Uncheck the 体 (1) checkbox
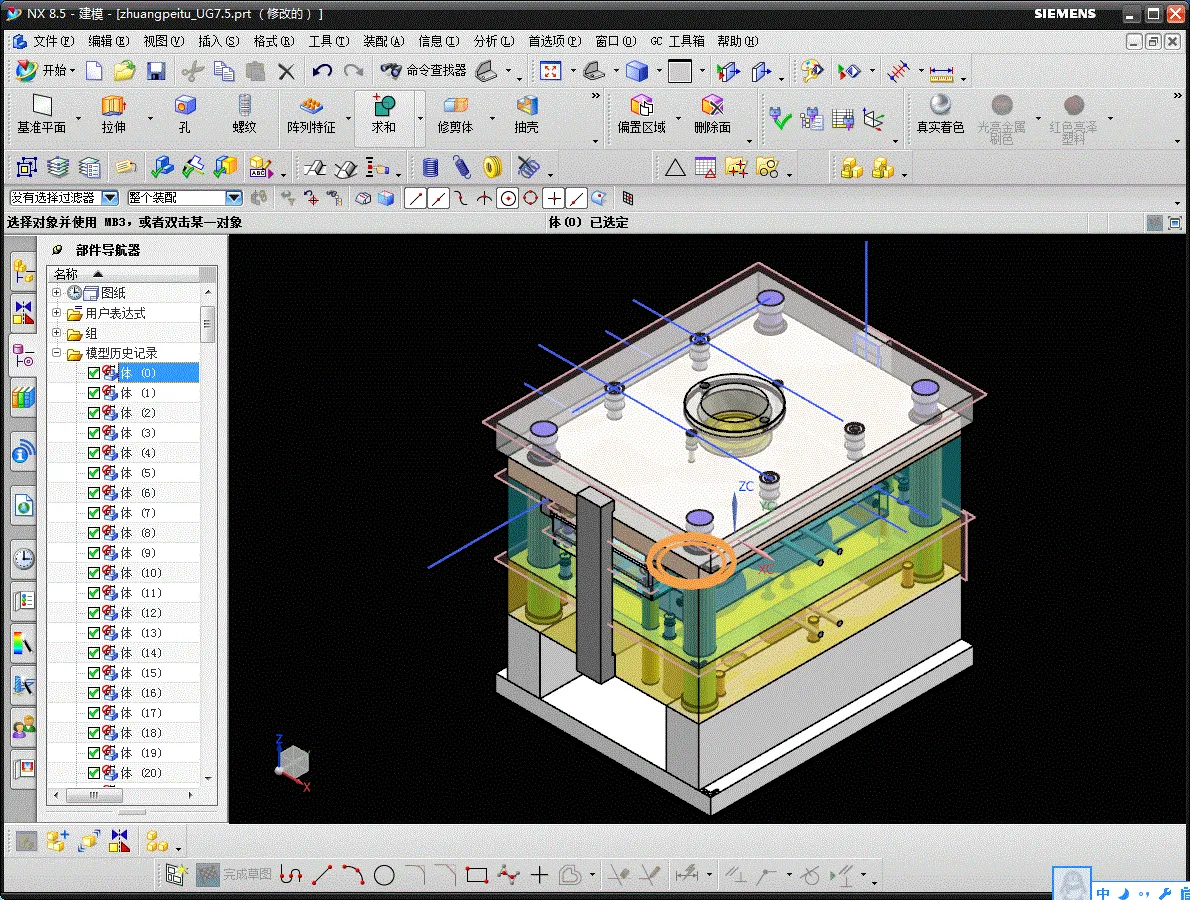The height and width of the screenshot is (900, 1190). 94,393
